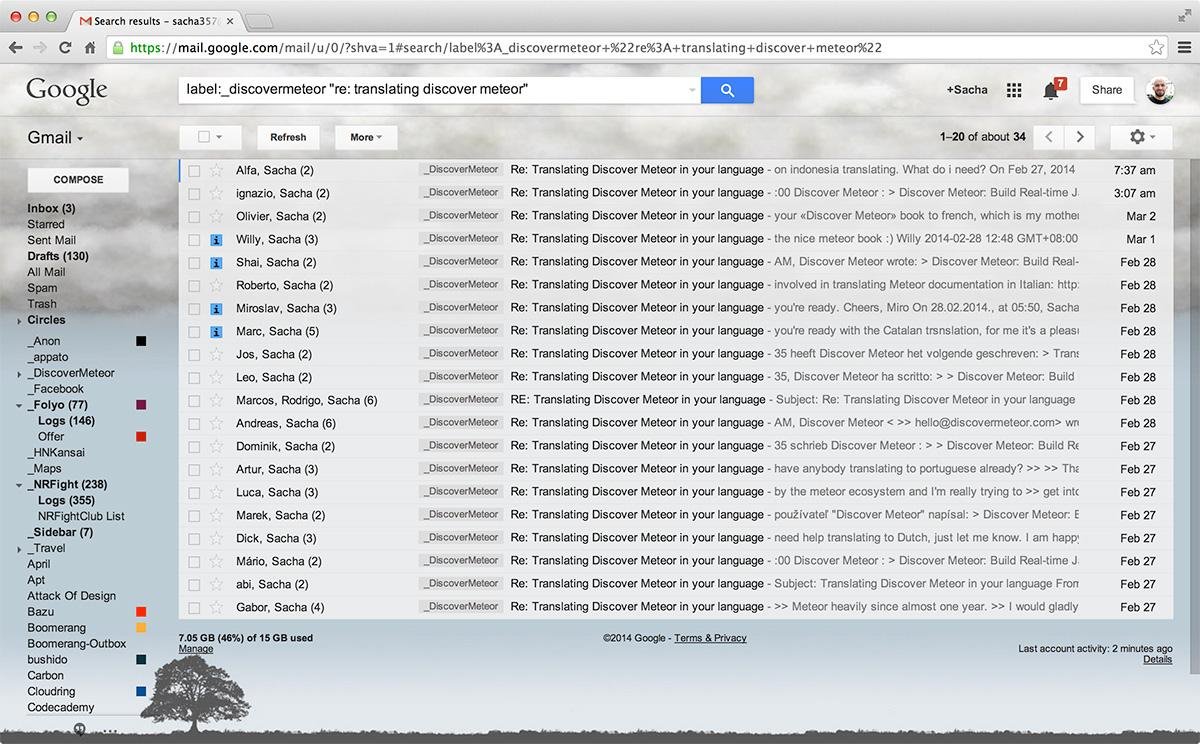Open a new browser tab
The image size is (1200, 744).
coord(259,20)
